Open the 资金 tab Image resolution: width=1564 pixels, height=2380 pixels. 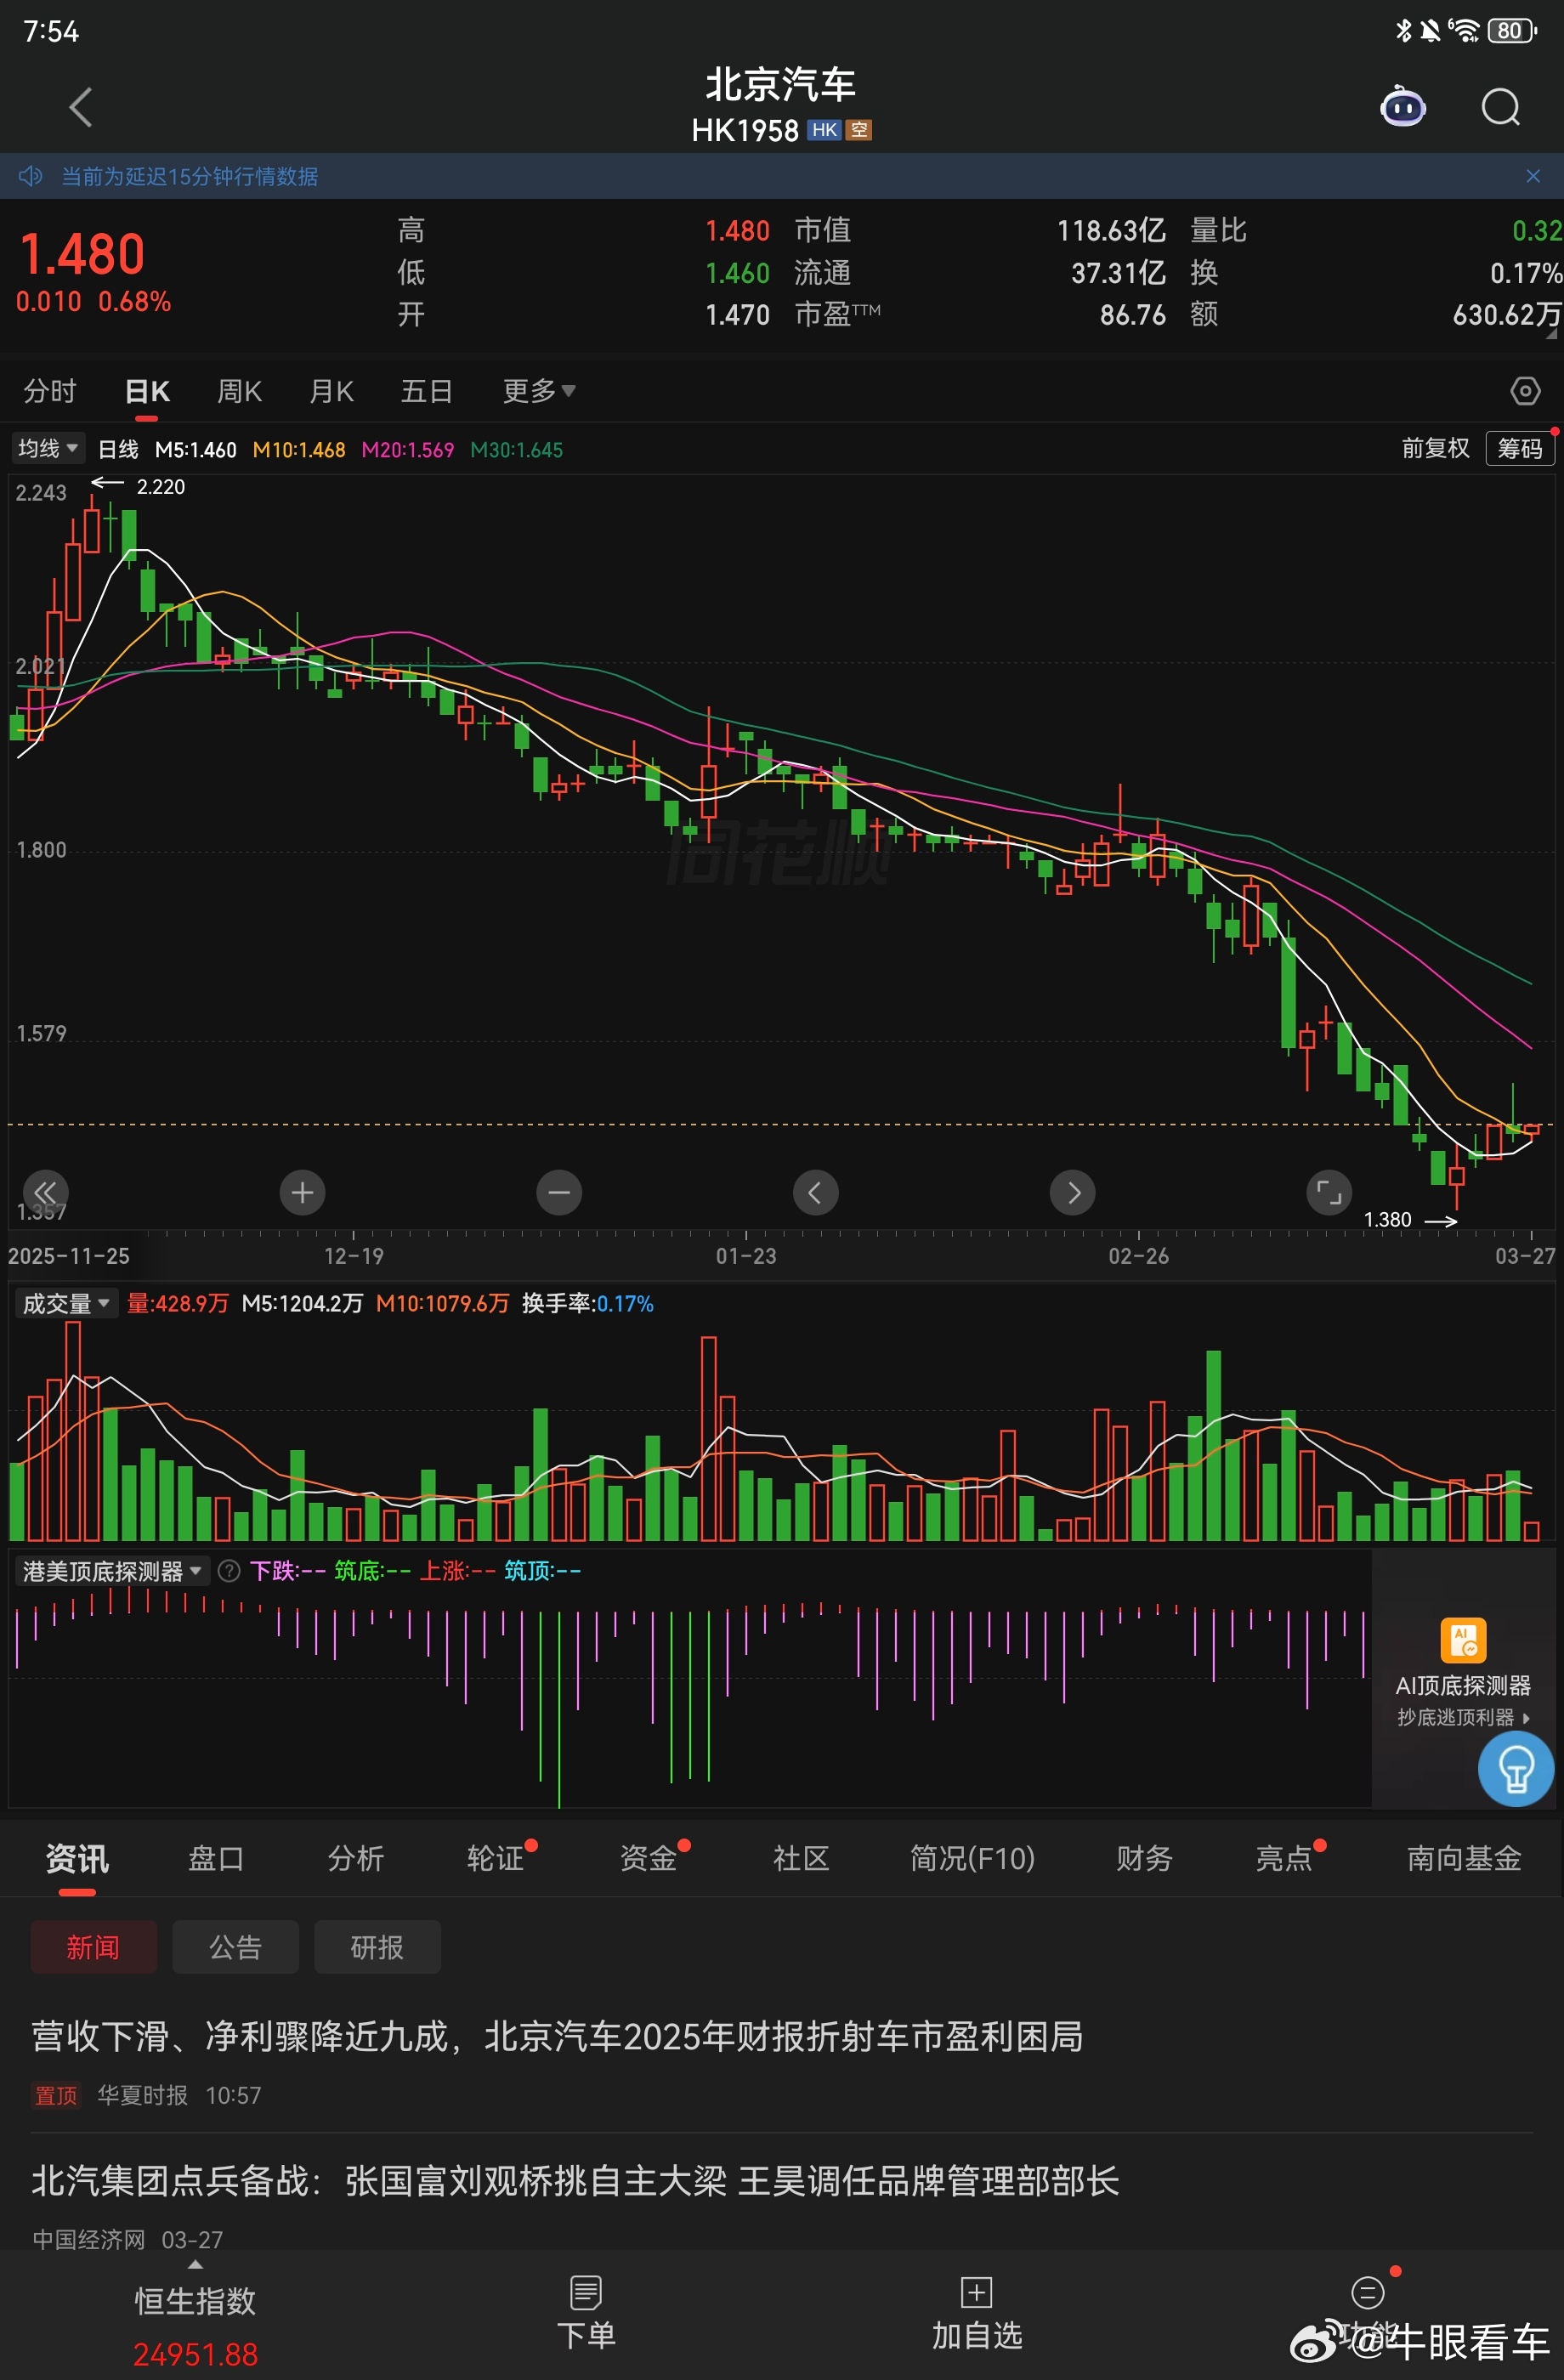[x=648, y=1859]
